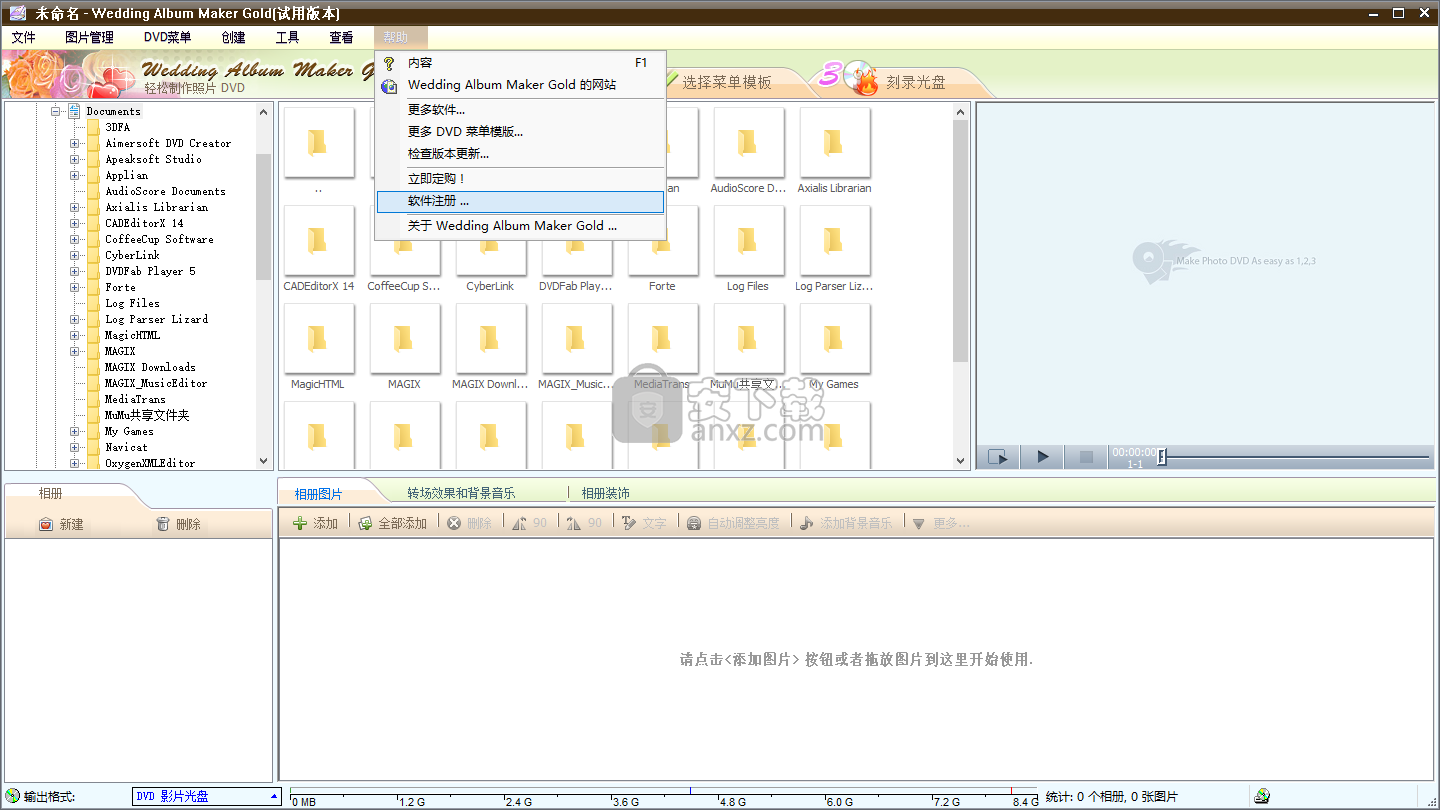The width and height of the screenshot is (1440, 810).
Task: Select 更多软件... menu entry
Action: [x=520, y=110]
